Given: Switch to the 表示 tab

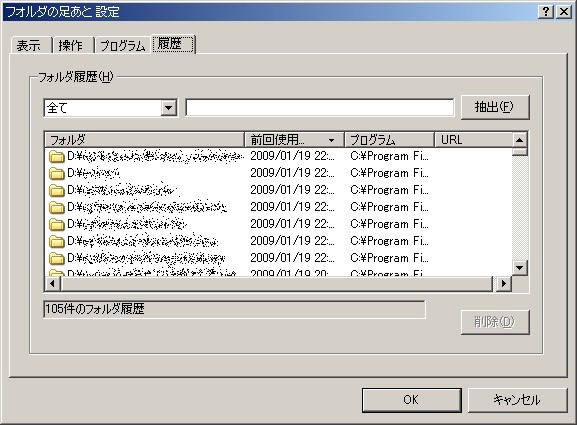Looking at the screenshot, I should click(29, 46).
